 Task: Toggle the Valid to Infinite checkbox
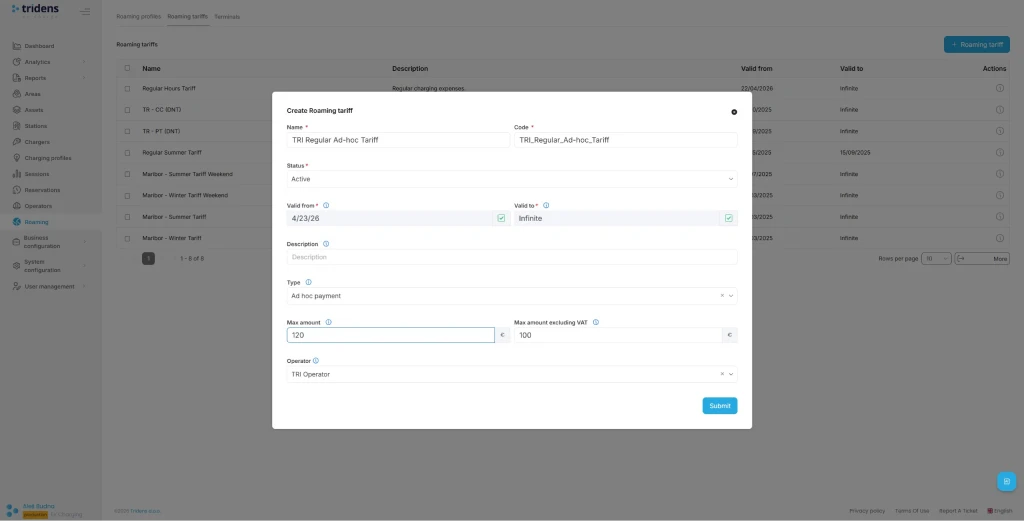click(x=729, y=218)
